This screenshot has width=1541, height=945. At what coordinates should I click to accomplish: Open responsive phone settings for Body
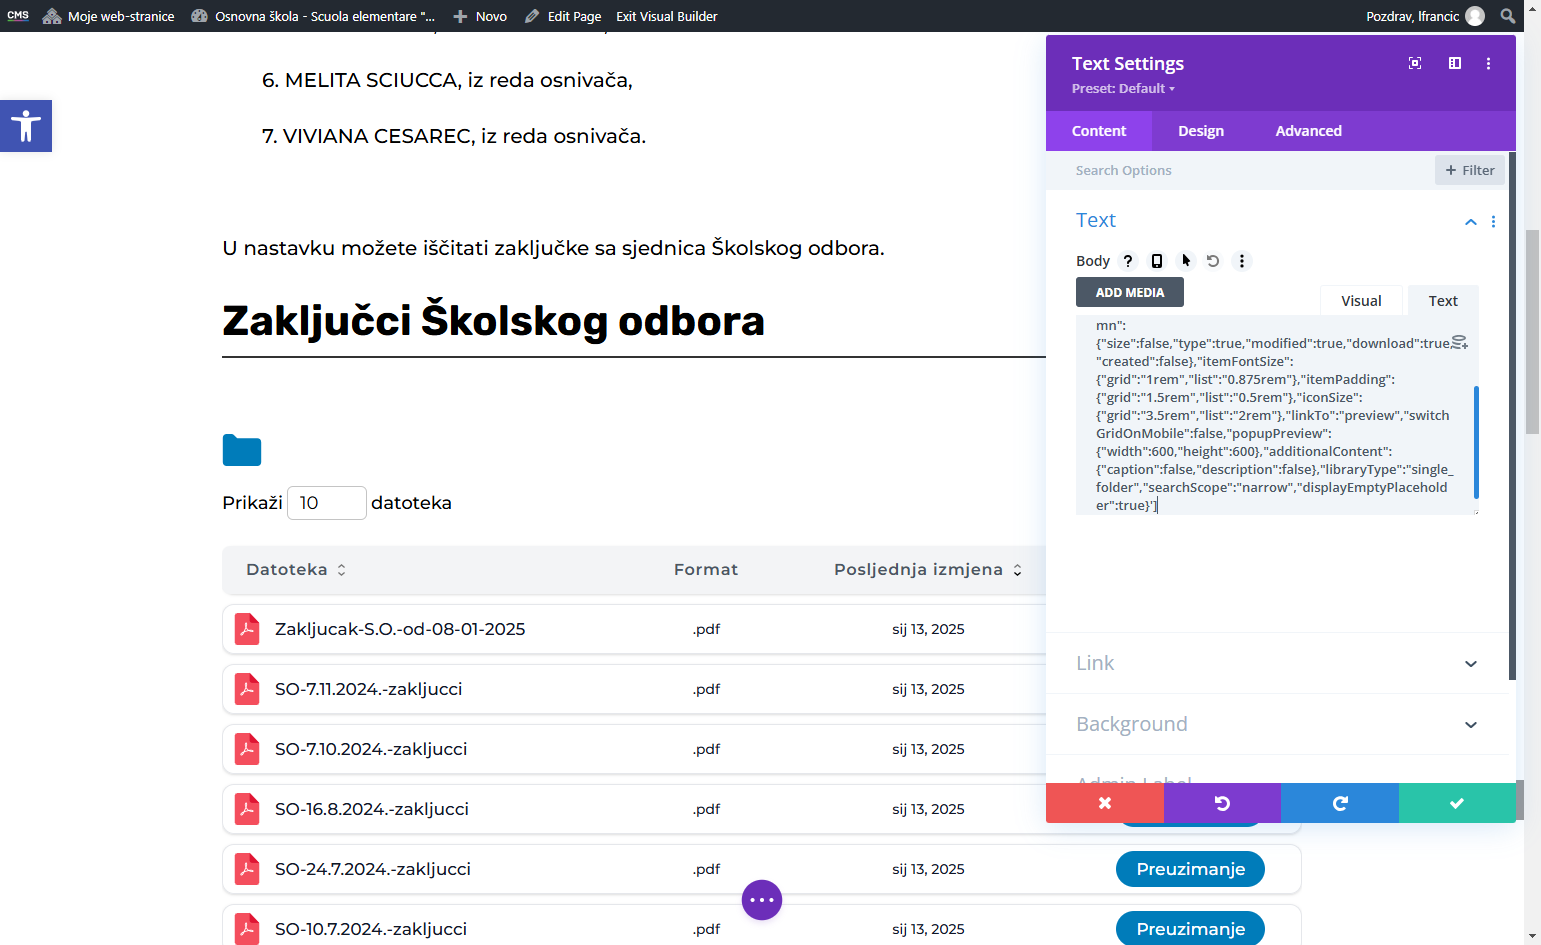(x=1157, y=261)
